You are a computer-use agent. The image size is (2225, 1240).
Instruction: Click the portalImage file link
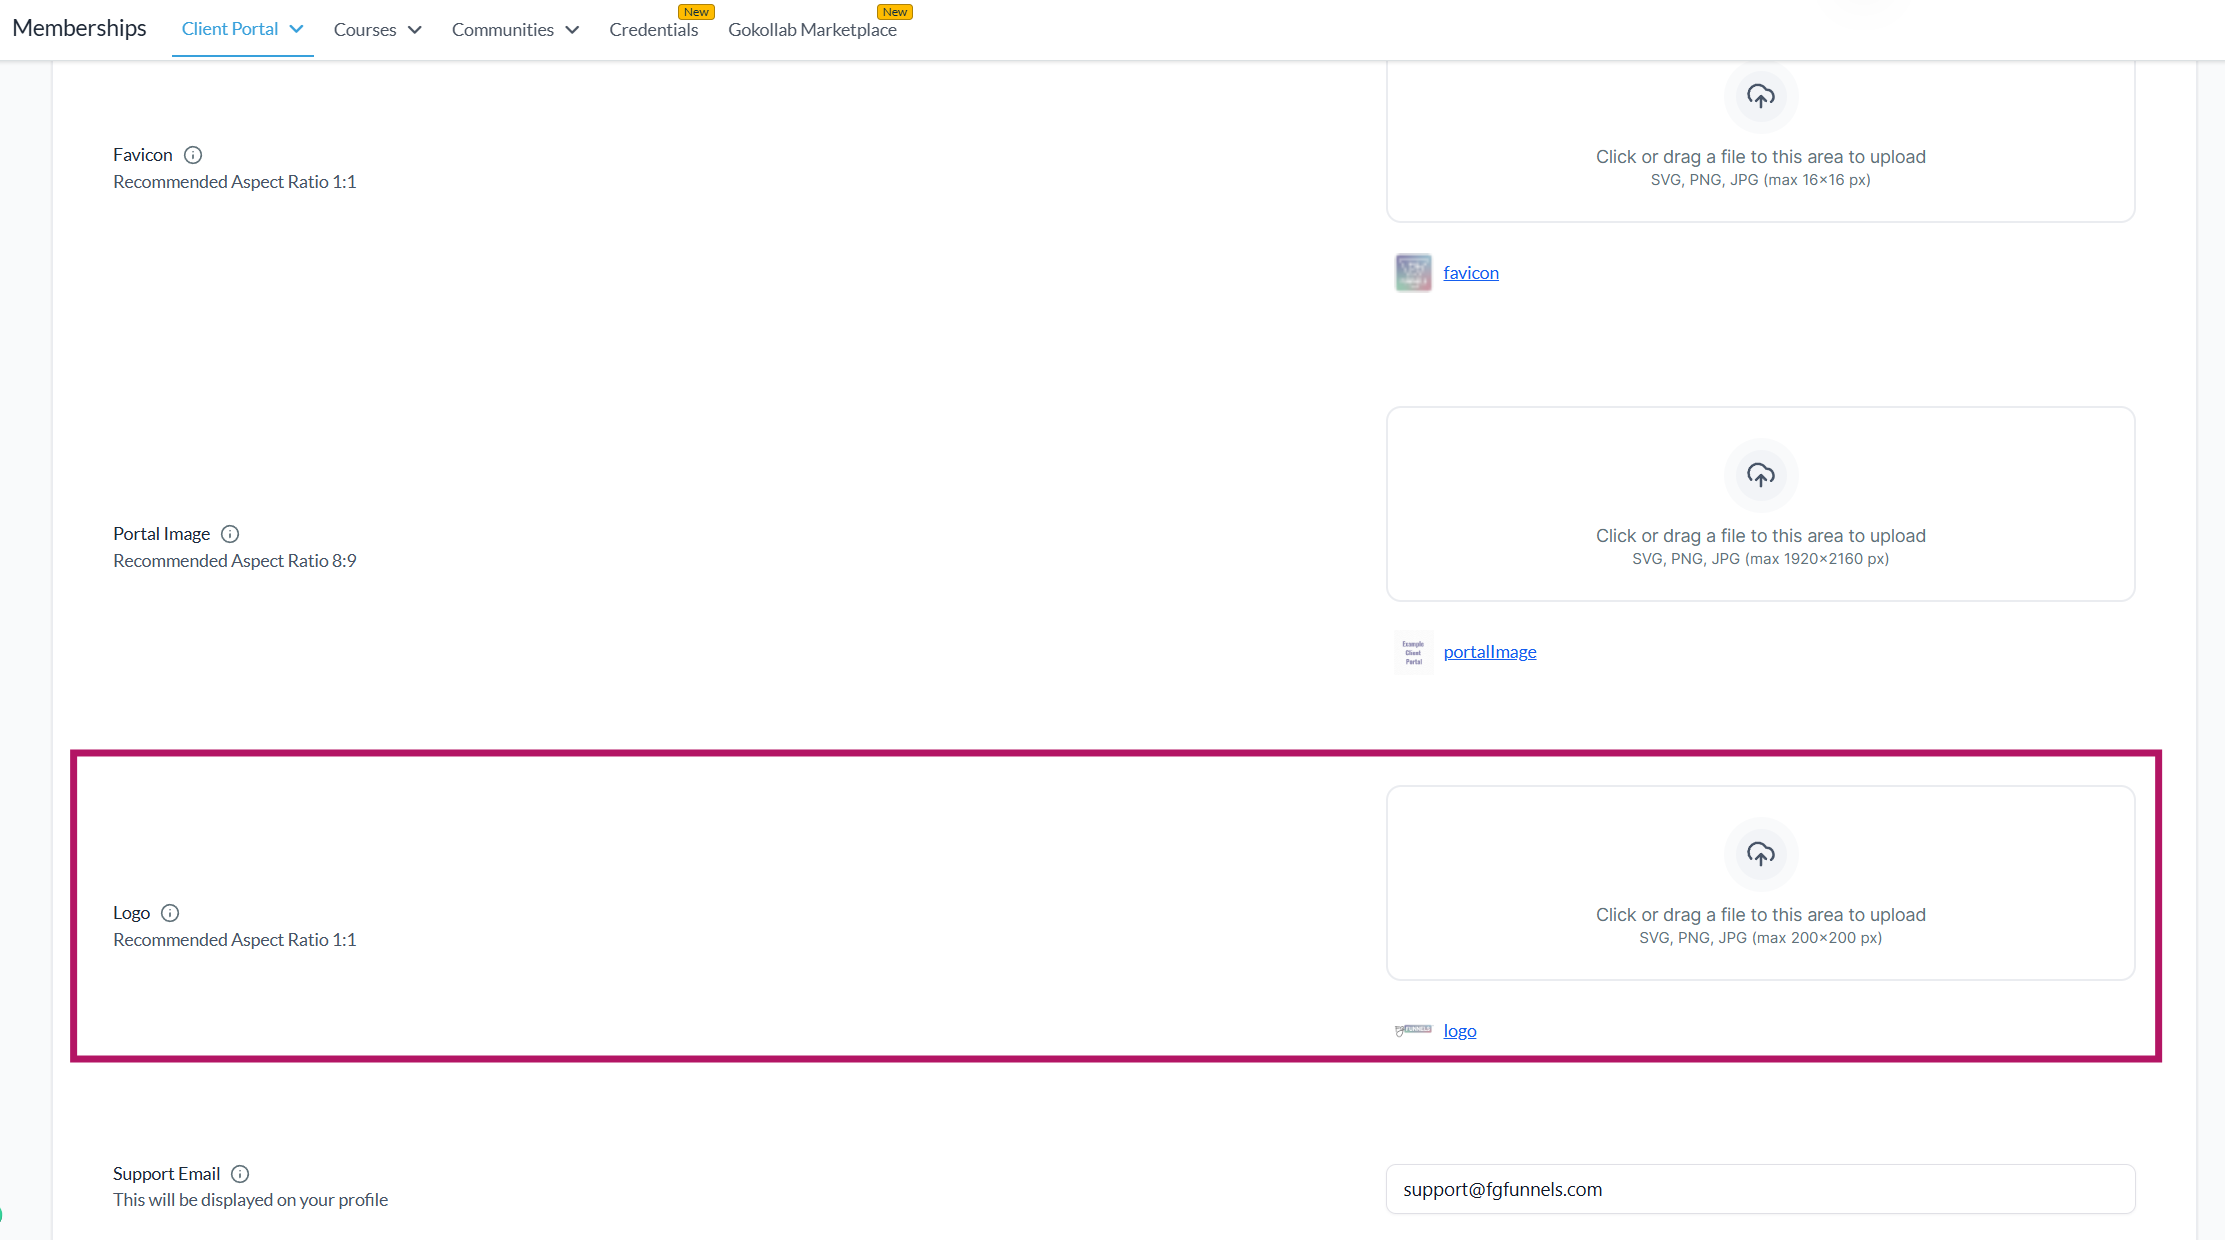tap(1489, 652)
